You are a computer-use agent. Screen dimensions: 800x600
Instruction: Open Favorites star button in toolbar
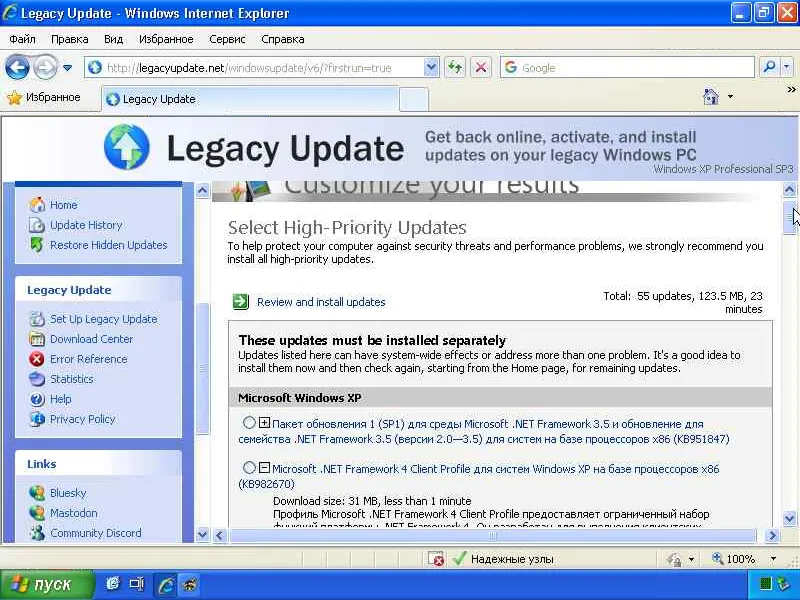click(44, 97)
